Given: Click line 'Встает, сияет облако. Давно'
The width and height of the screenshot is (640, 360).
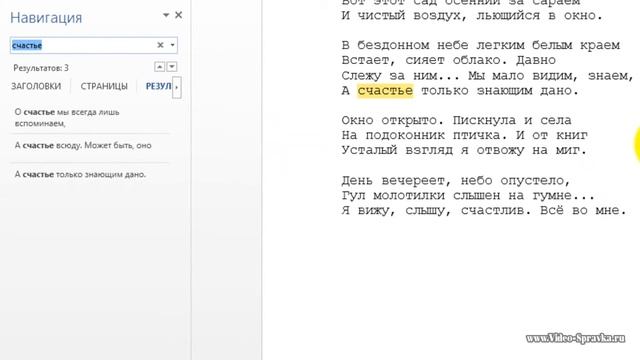Looking at the screenshot, I should 449,60.
